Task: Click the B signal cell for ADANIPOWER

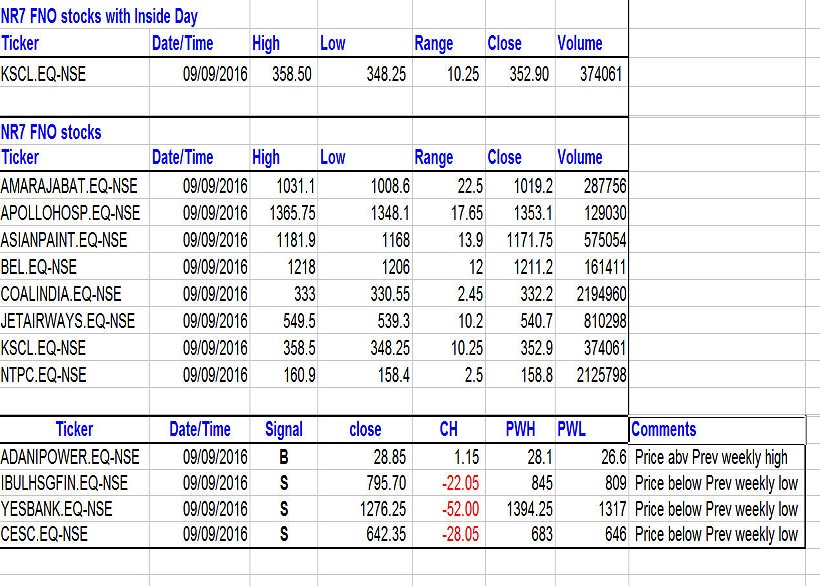Action: click(284, 457)
